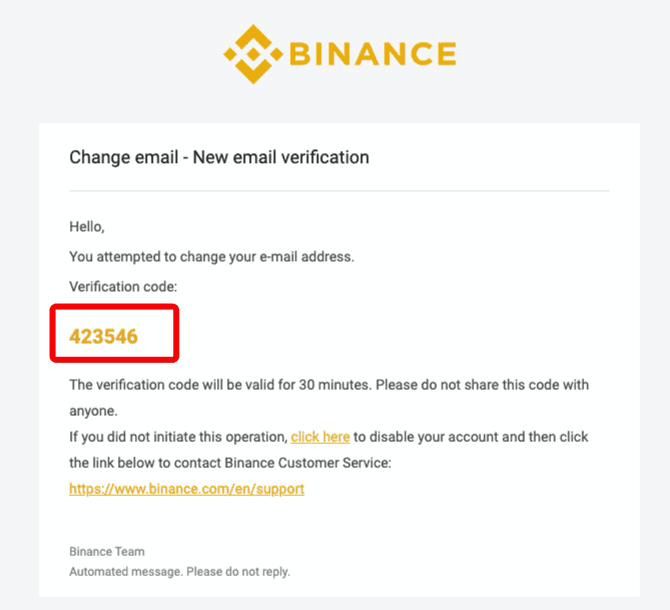670x610 pixels.
Task: Click the "Hello," greeting text
Action: pos(87,226)
